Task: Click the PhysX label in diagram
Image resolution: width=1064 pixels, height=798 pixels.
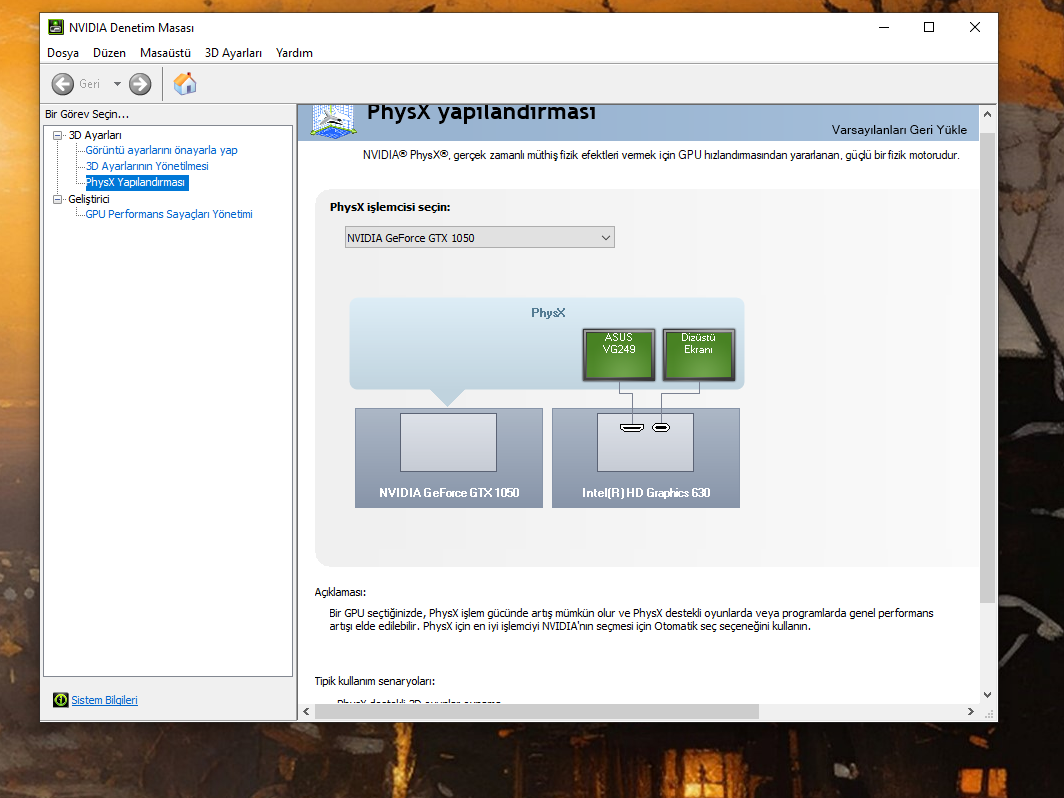Action: coord(548,313)
